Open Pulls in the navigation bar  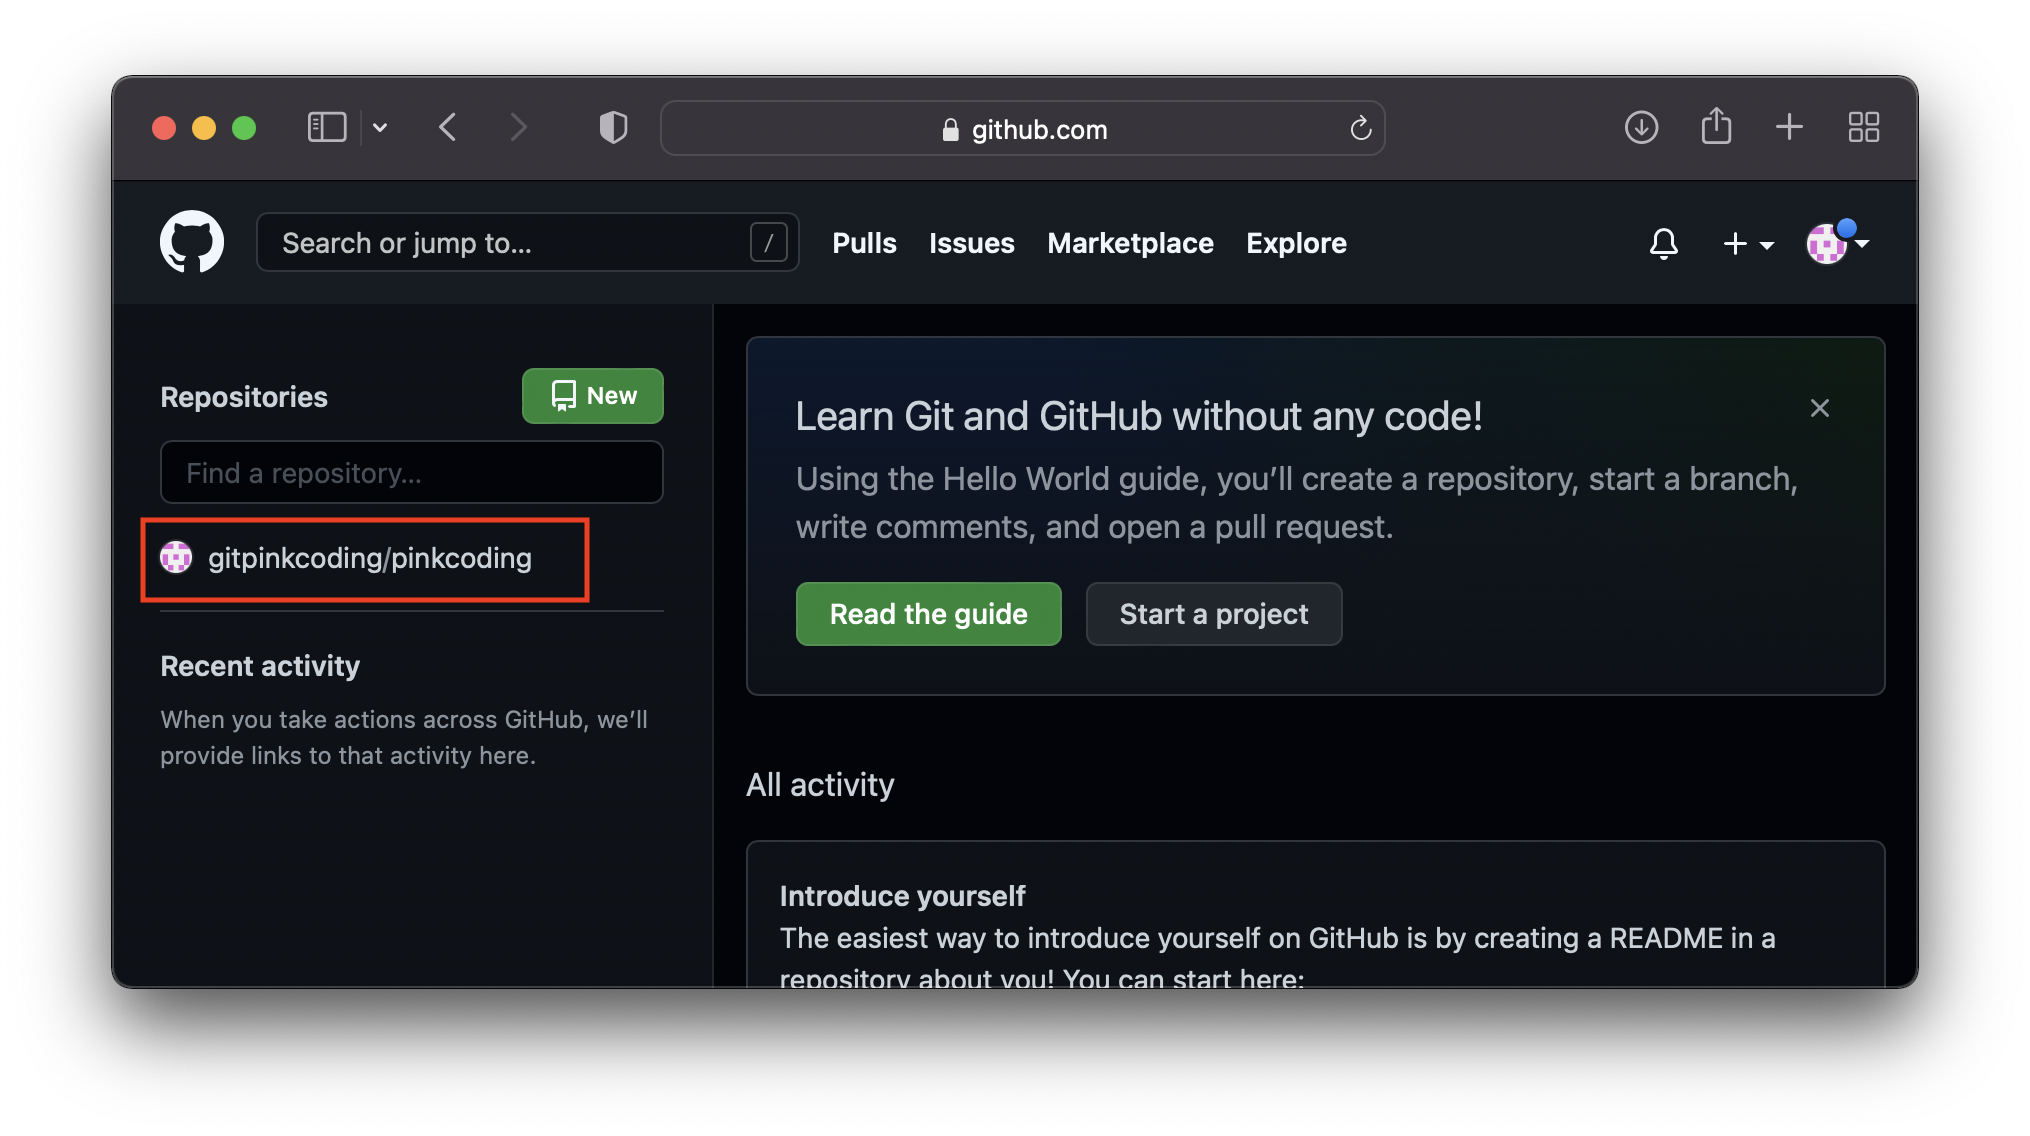(x=864, y=243)
